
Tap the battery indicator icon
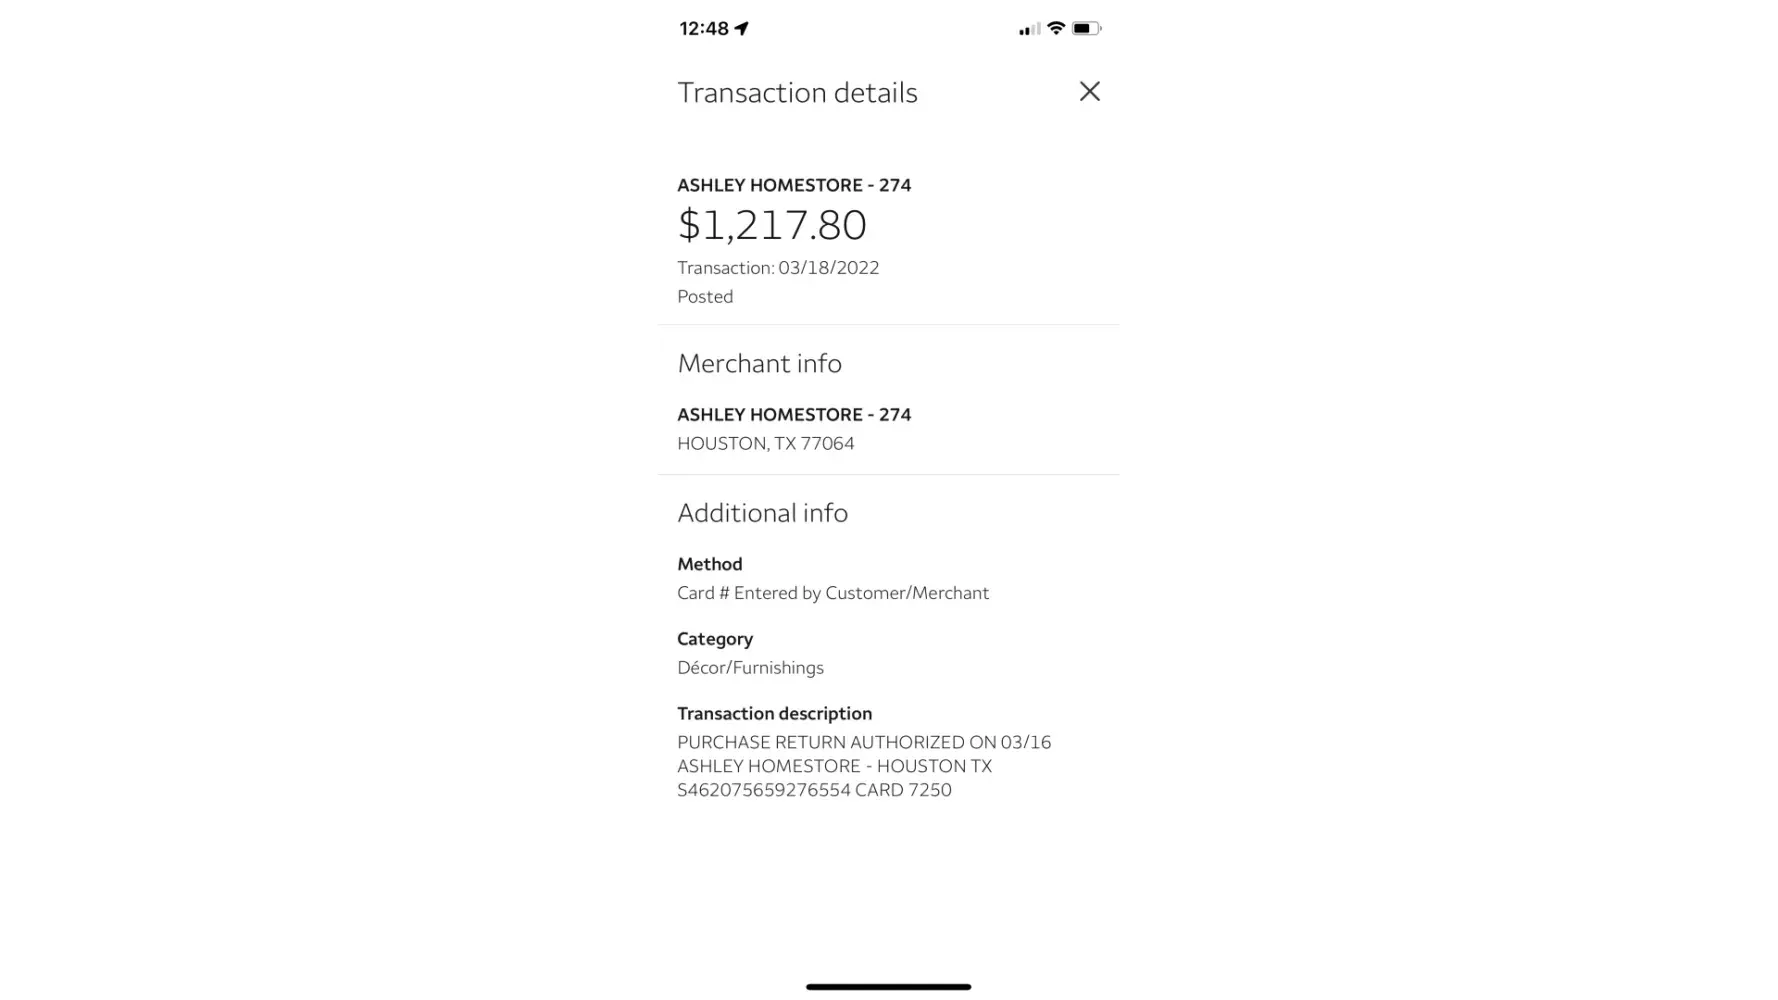pos(1086,28)
